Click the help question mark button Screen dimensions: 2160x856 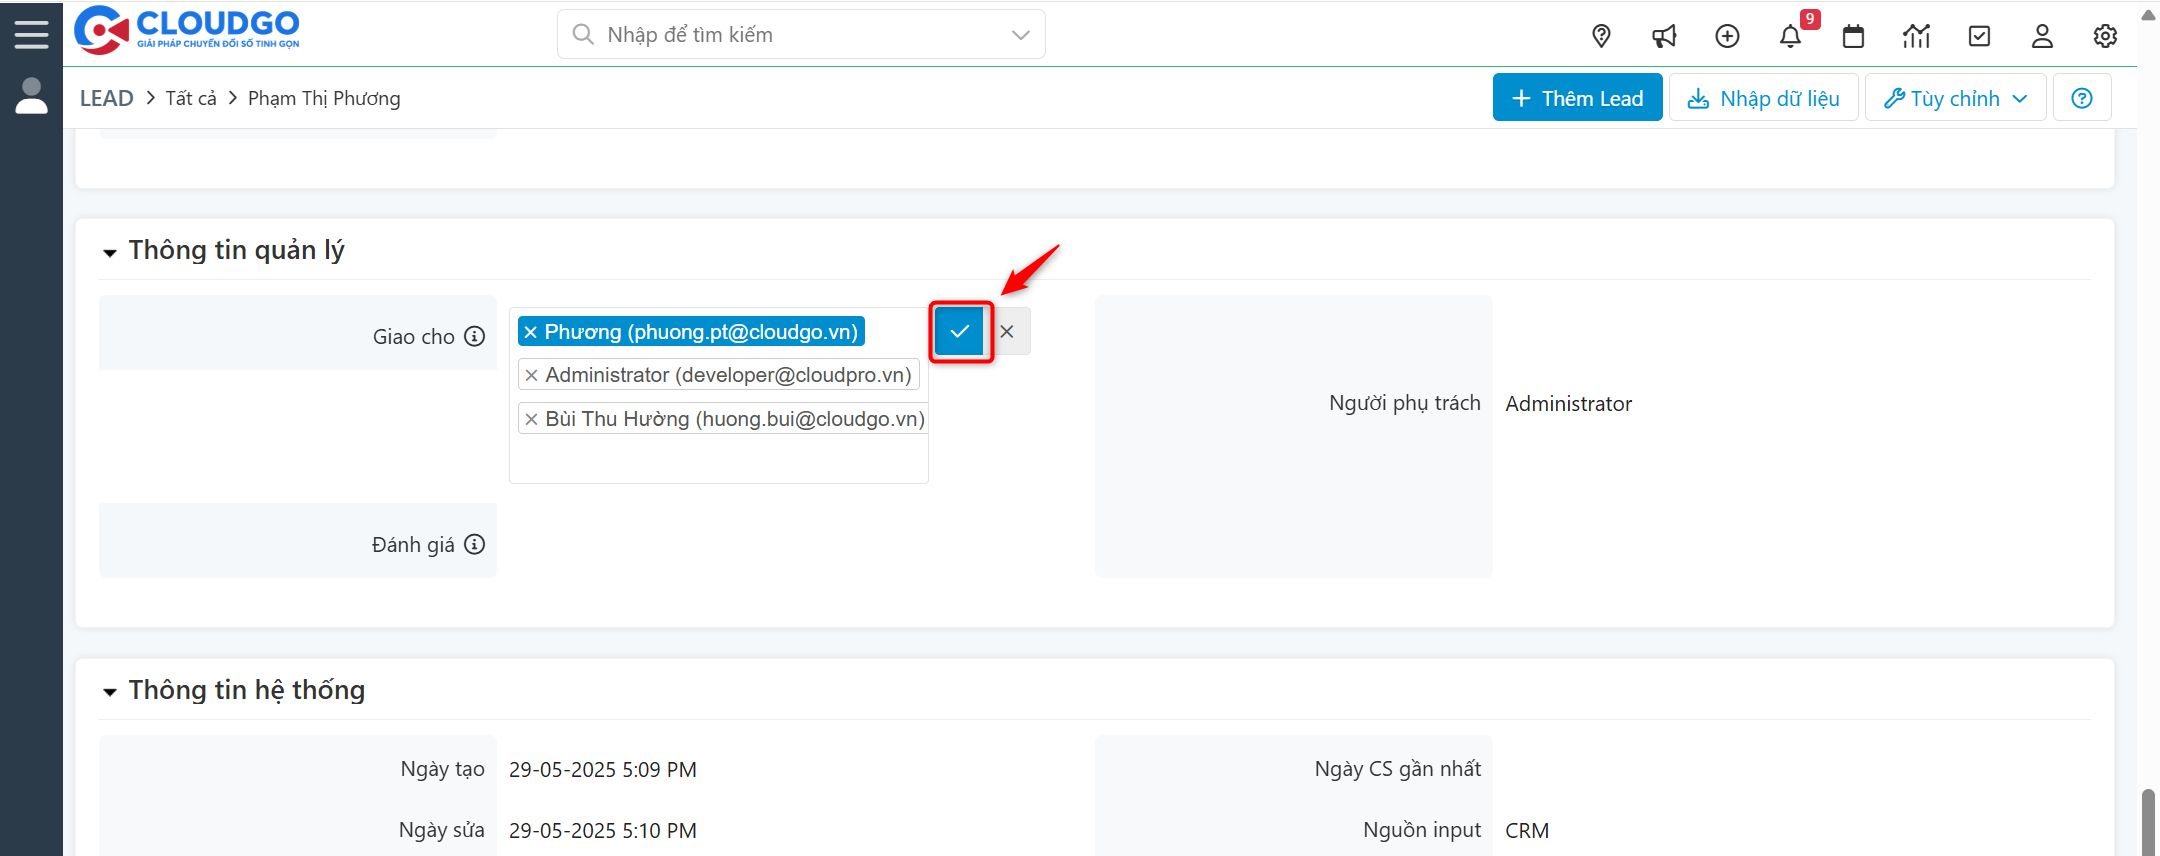2082,98
